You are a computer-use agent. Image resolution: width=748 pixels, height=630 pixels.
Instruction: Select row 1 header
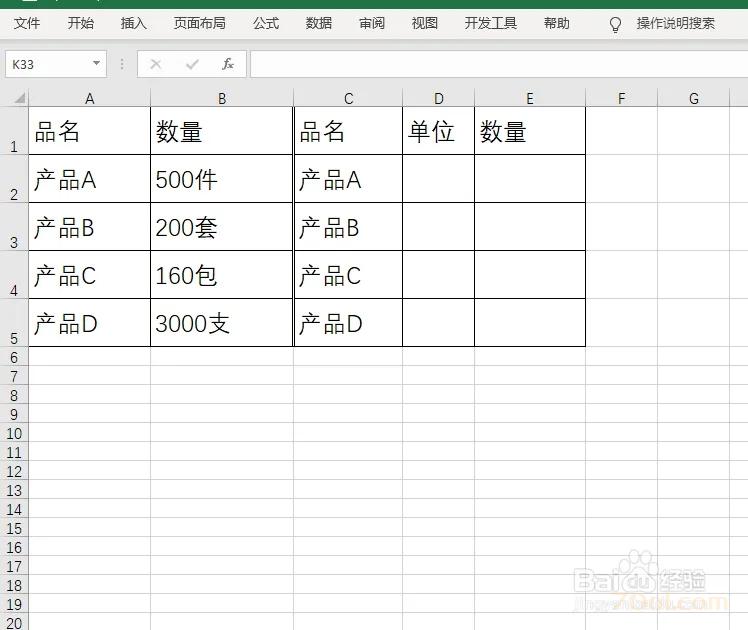(14, 131)
